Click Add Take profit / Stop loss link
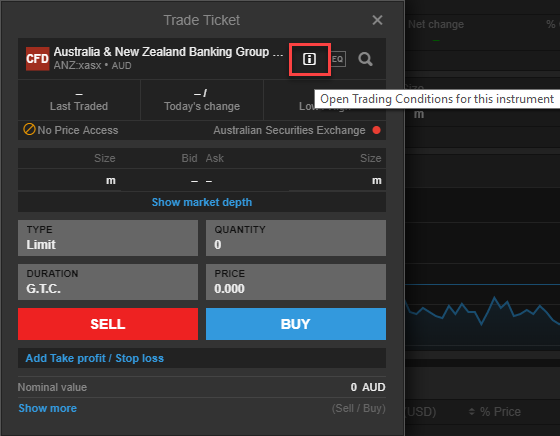This screenshot has width=560, height=436. click(x=95, y=358)
